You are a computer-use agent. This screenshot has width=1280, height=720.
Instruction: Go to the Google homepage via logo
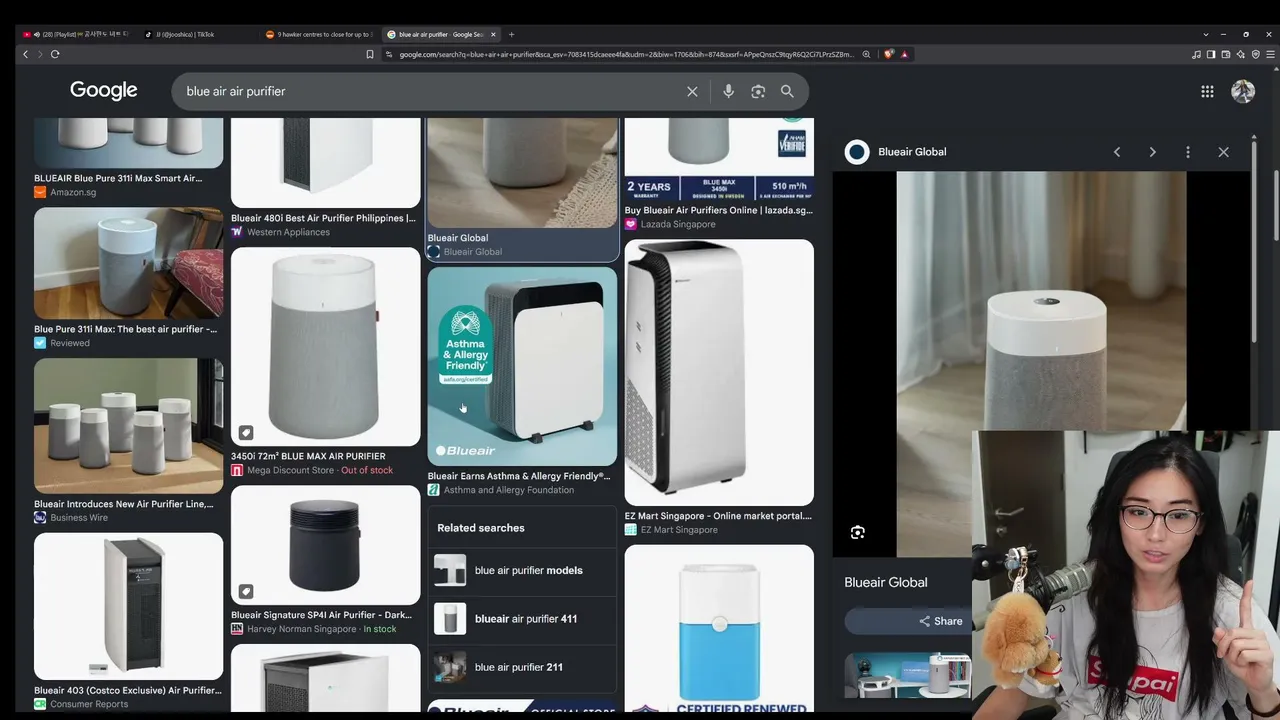tap(104, 91)
